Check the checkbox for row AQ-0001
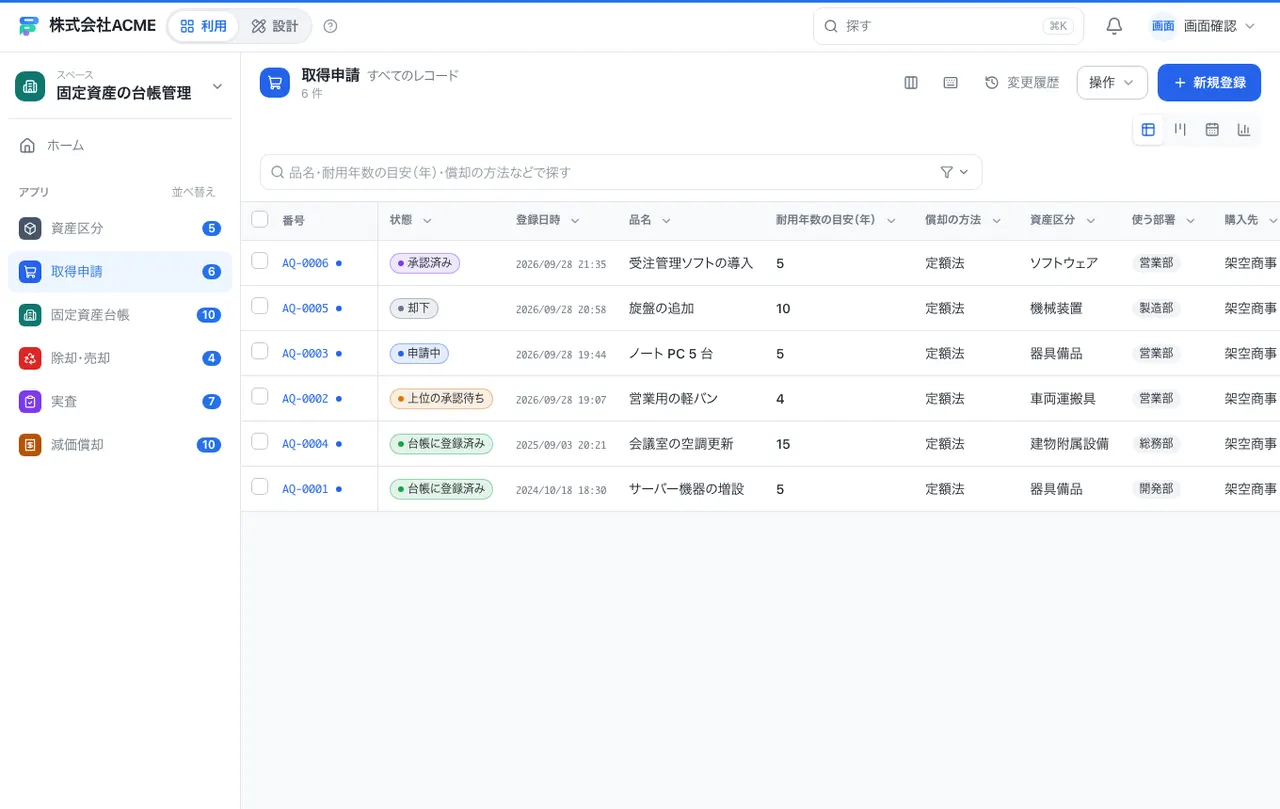1280x809 pixels. 260,487
